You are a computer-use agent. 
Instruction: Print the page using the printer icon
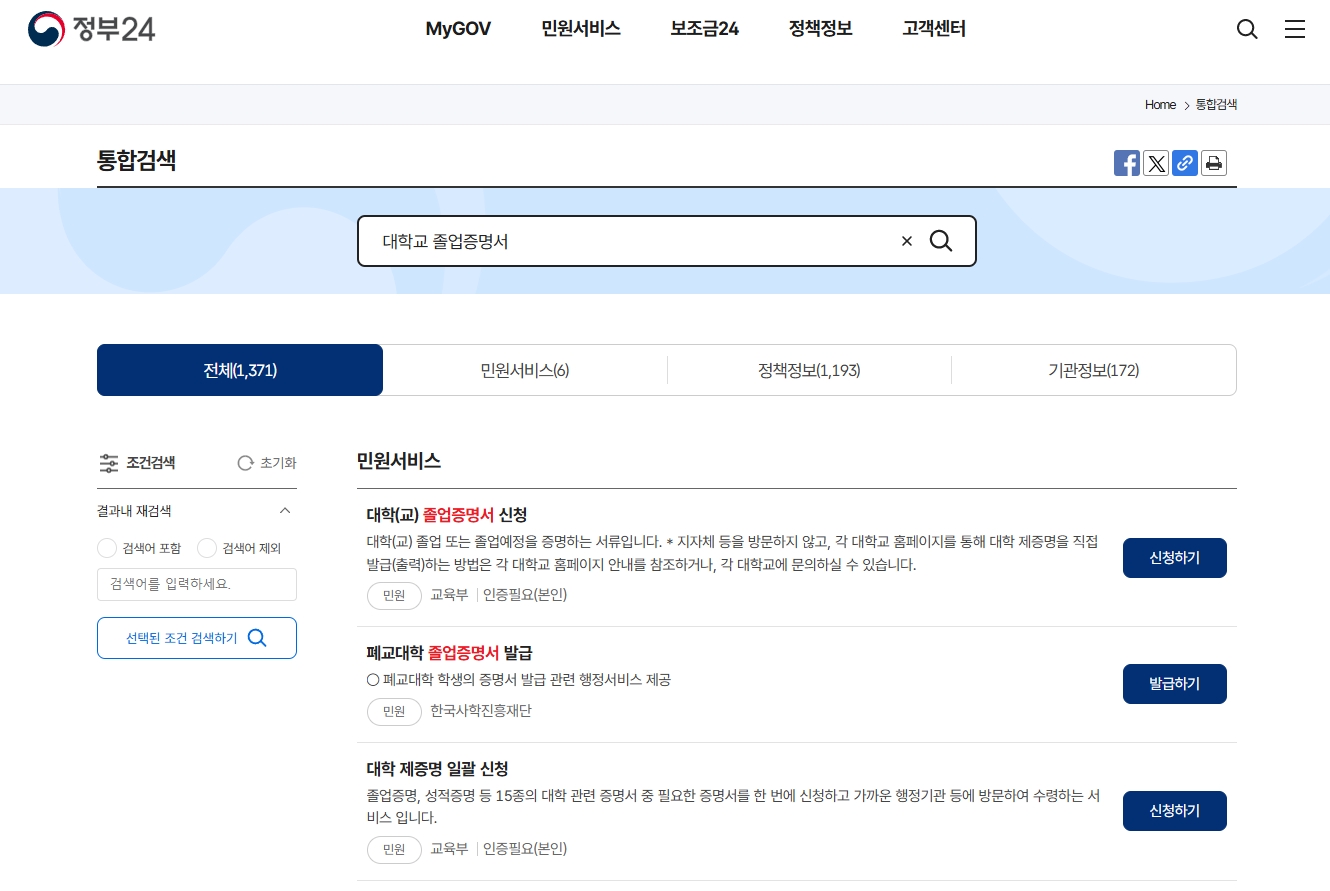pos(1214,162)
